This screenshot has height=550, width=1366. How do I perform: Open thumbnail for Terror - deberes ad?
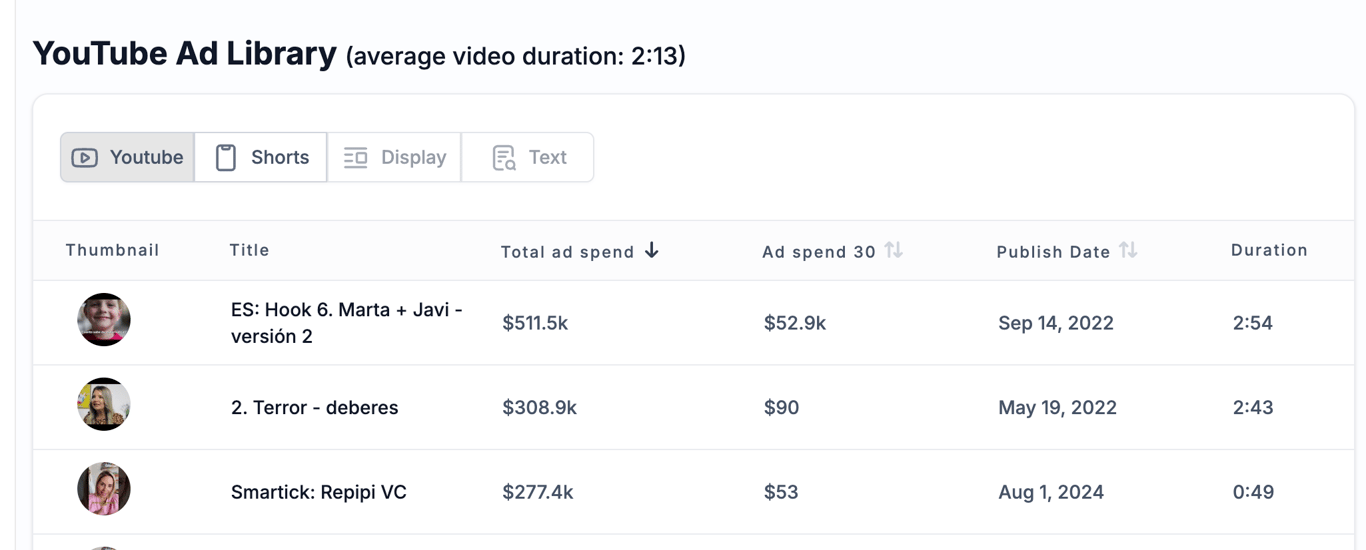104,404
